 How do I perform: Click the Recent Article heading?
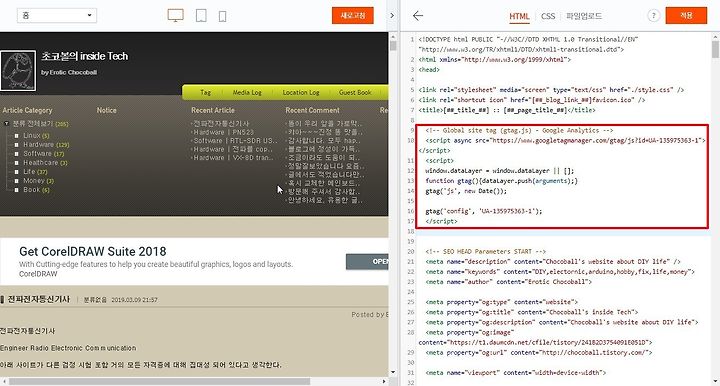pyautogui.click(x=213, y=110)
